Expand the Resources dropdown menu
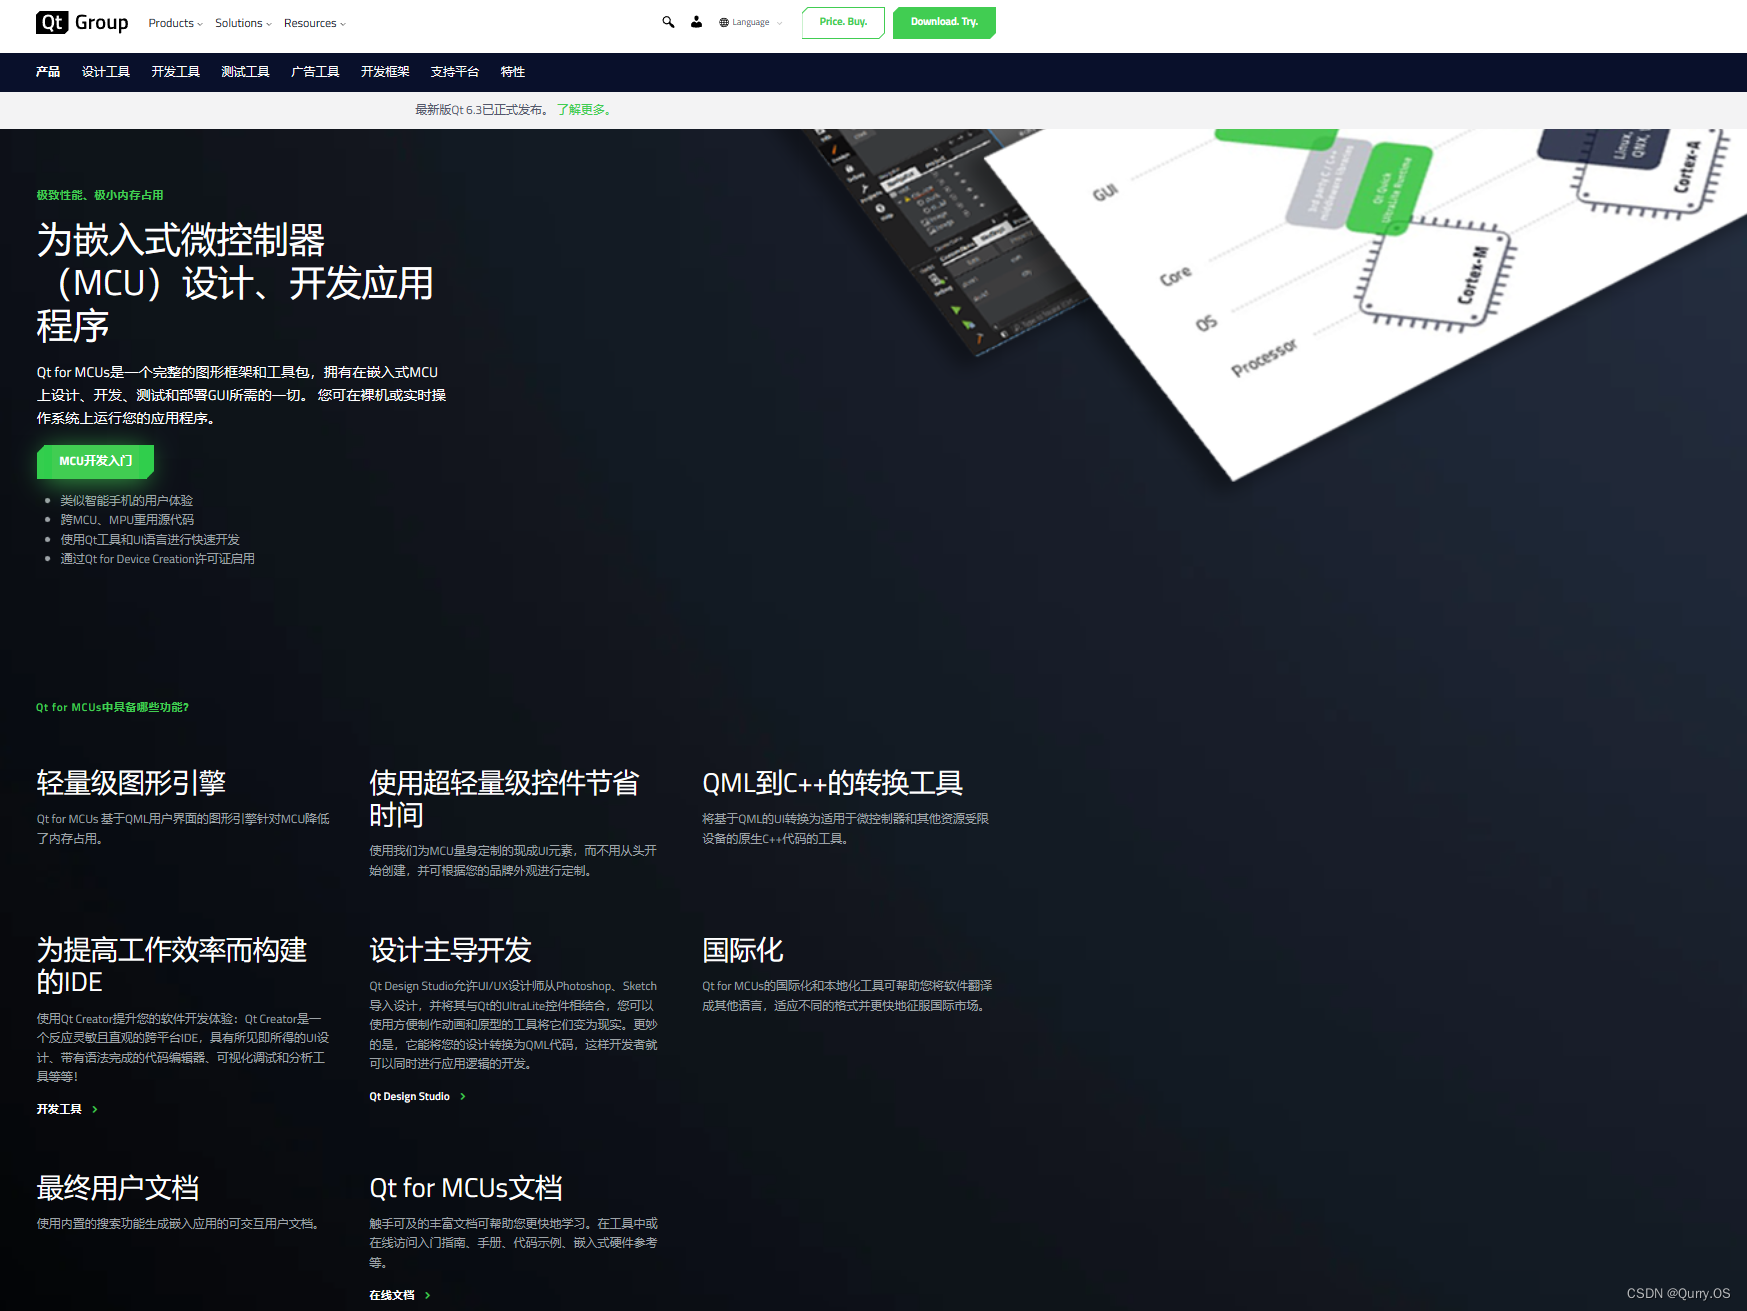The height and width of the screenshot is (1311, 1747). point(314,23)
